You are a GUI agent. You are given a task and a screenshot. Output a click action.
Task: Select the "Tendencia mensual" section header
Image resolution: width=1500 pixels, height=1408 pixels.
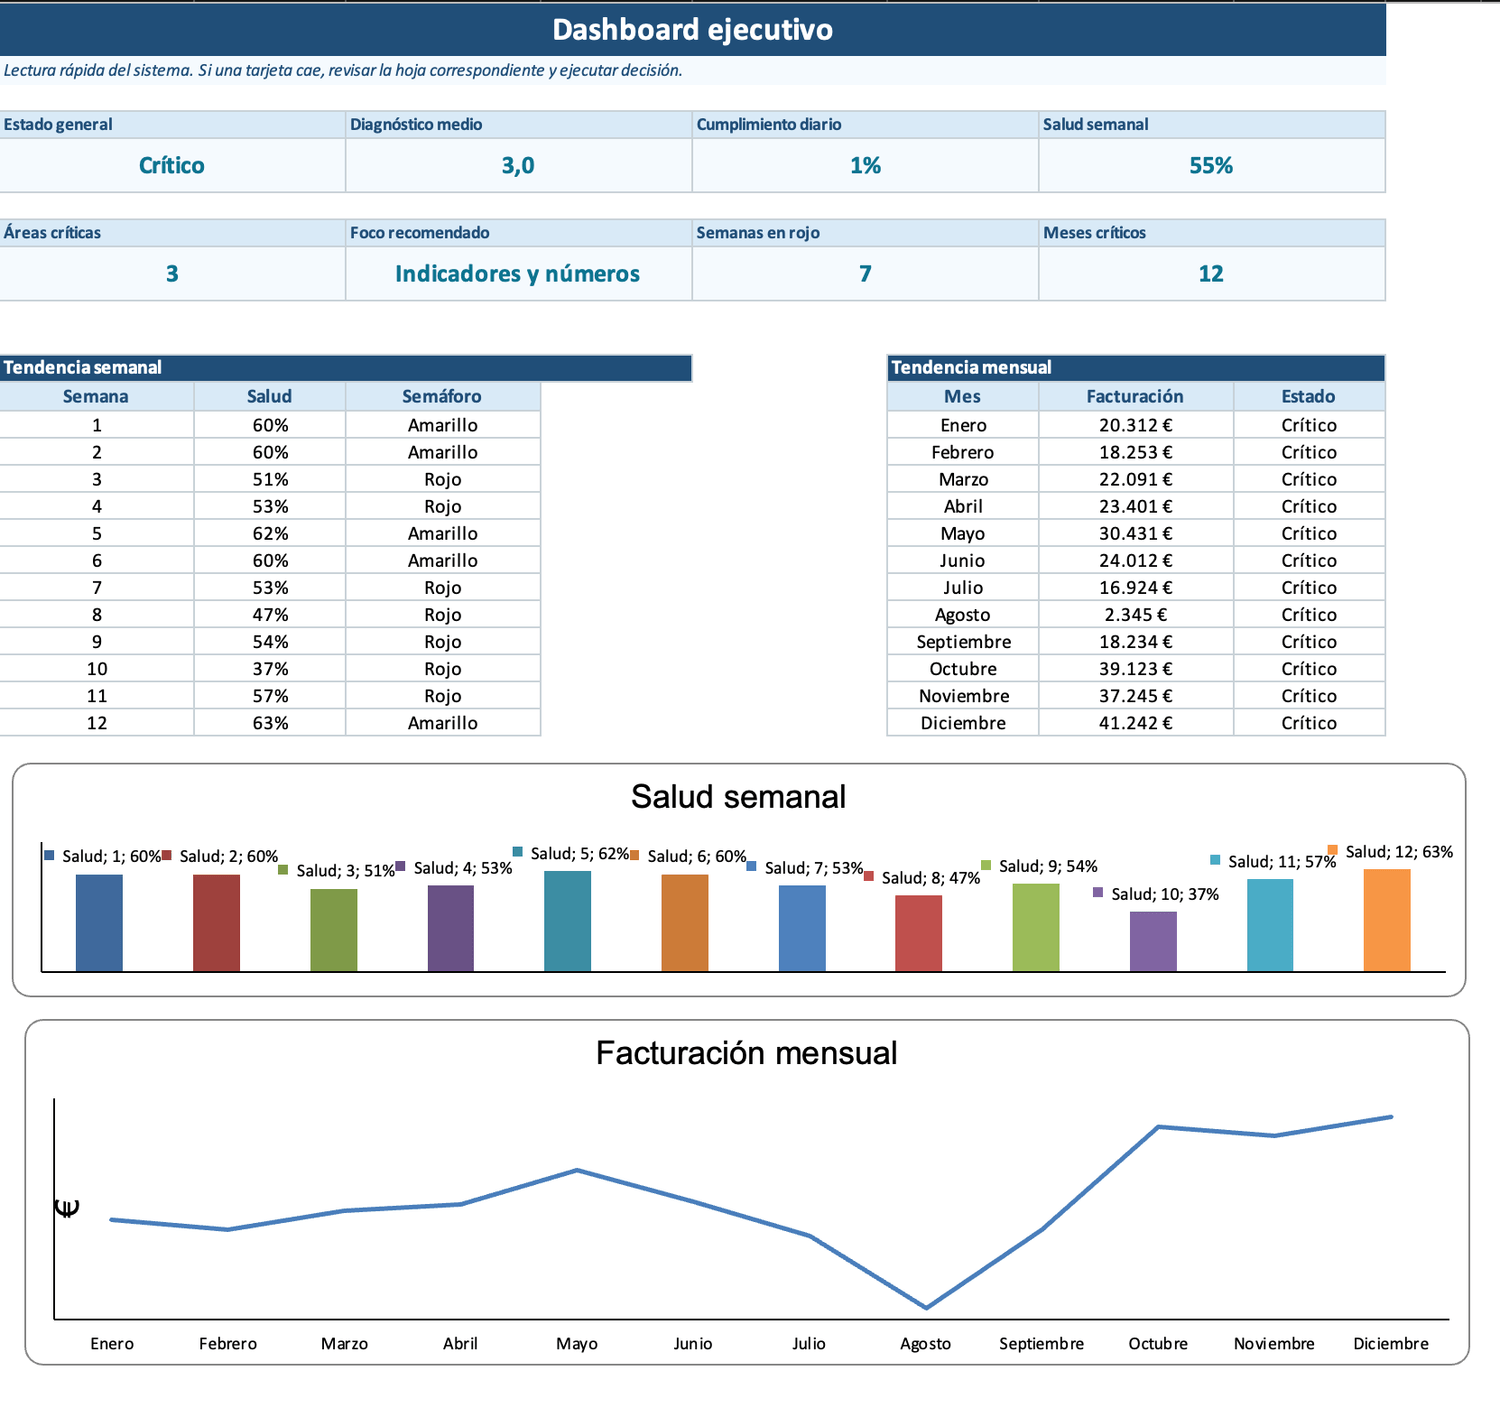(1136, 367)
